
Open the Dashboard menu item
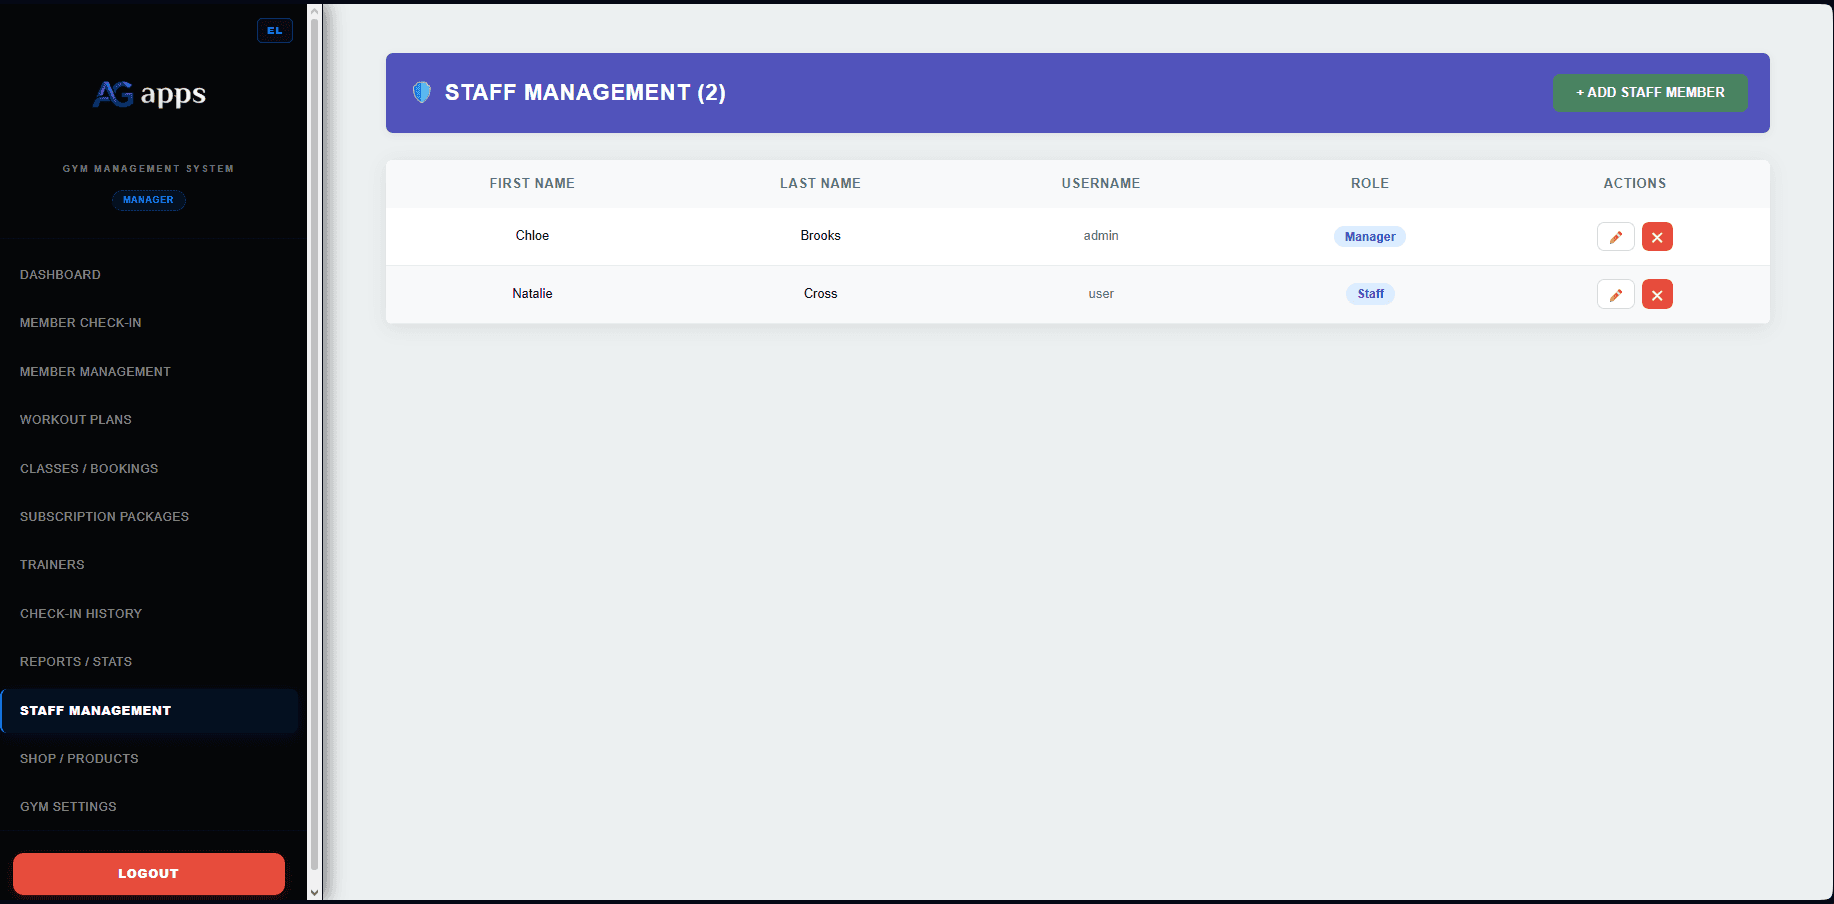60,275
